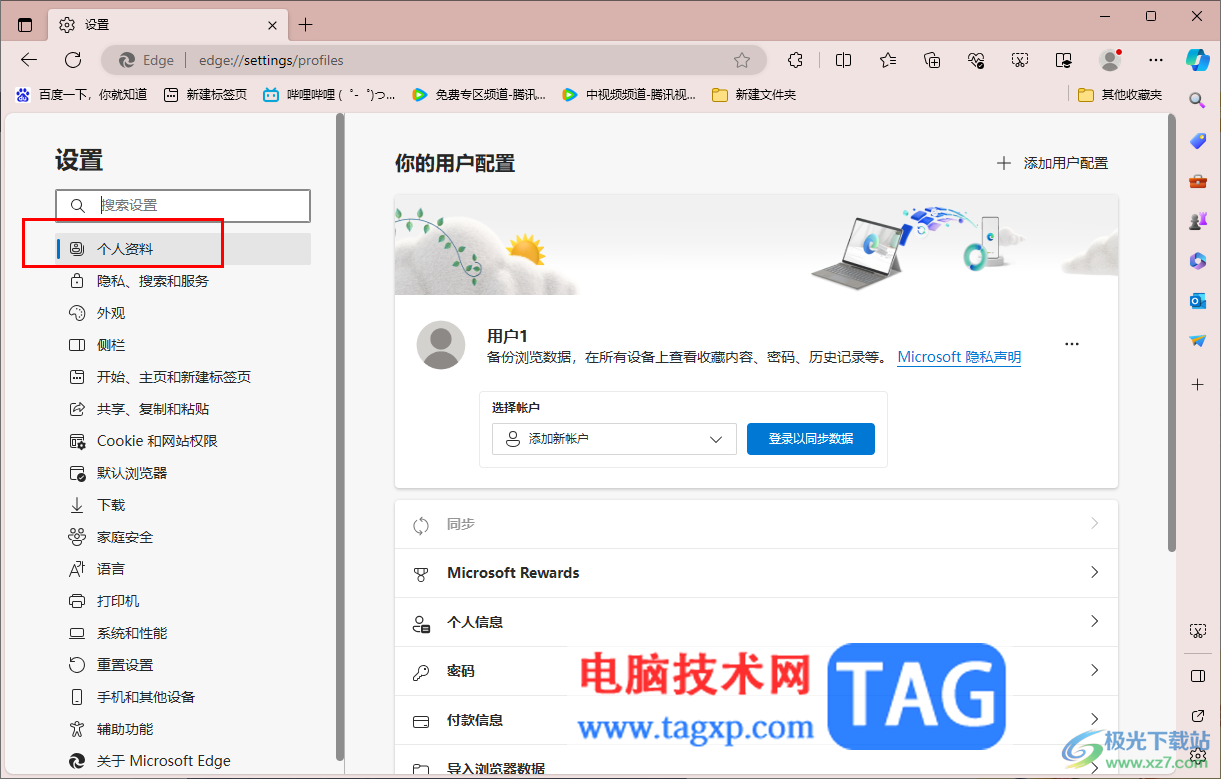Image resolution: width=1221 pixels, height=779 pixels.
Task: Open Browser essentials from the toolbar
Action: tap(976, 60)
